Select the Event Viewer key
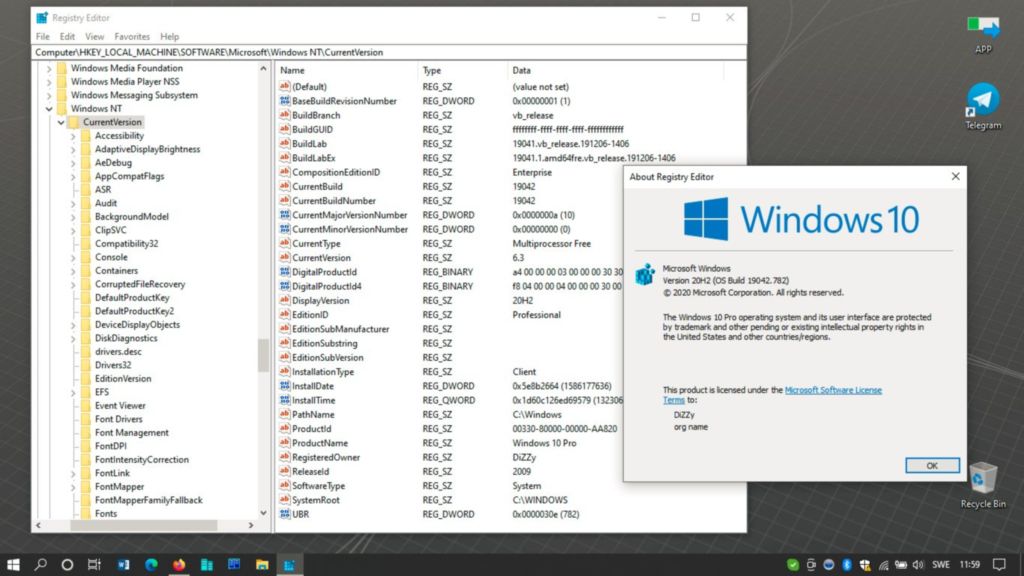The height and width of the screenshot is (576, 1024). (120, 406)
